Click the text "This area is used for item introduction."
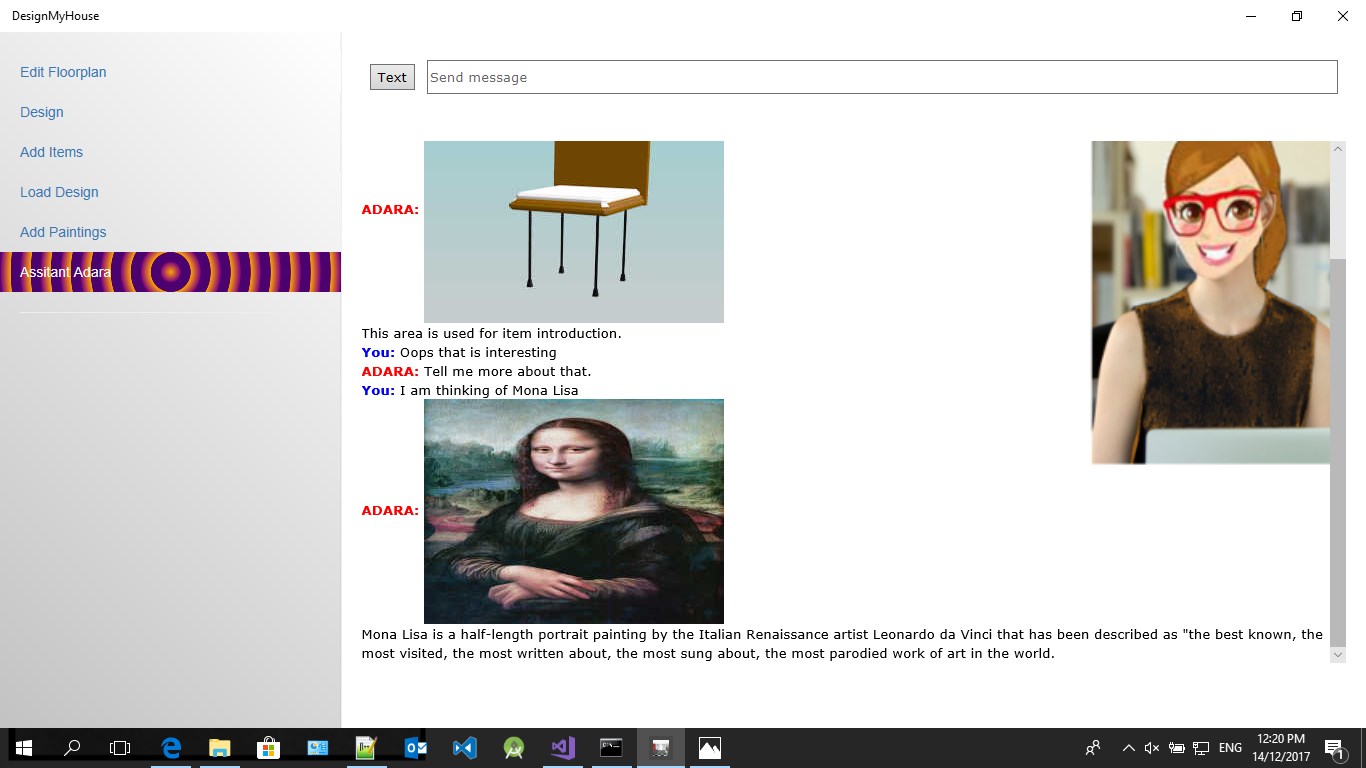The image size is (1366, 768). 492,333
